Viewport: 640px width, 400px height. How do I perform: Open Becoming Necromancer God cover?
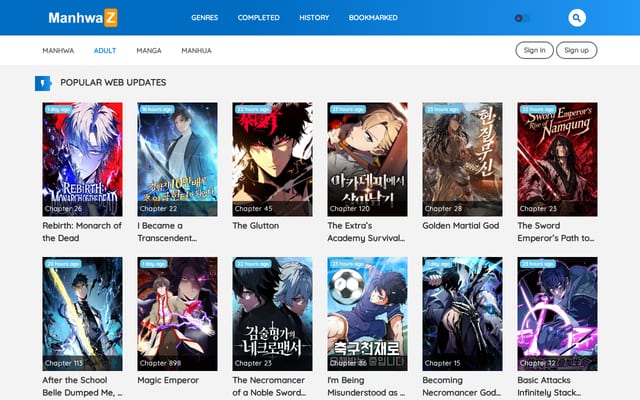point(462,313)
